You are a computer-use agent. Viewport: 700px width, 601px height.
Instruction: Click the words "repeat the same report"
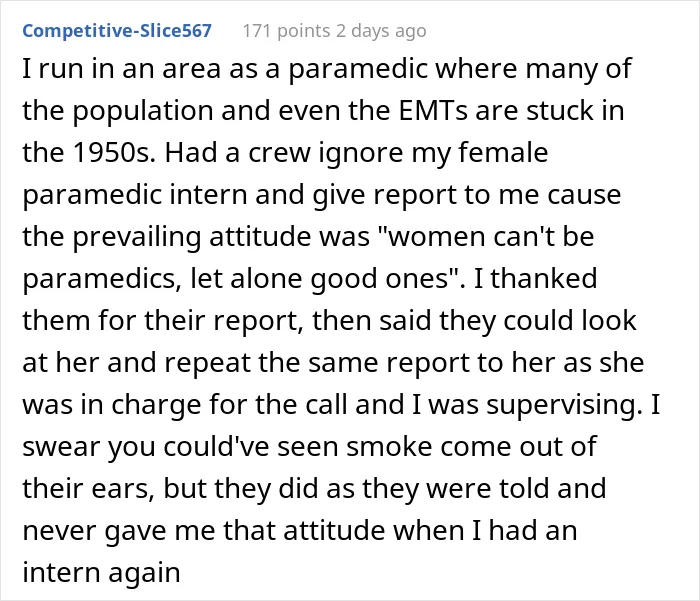click(x=318, y=363)
